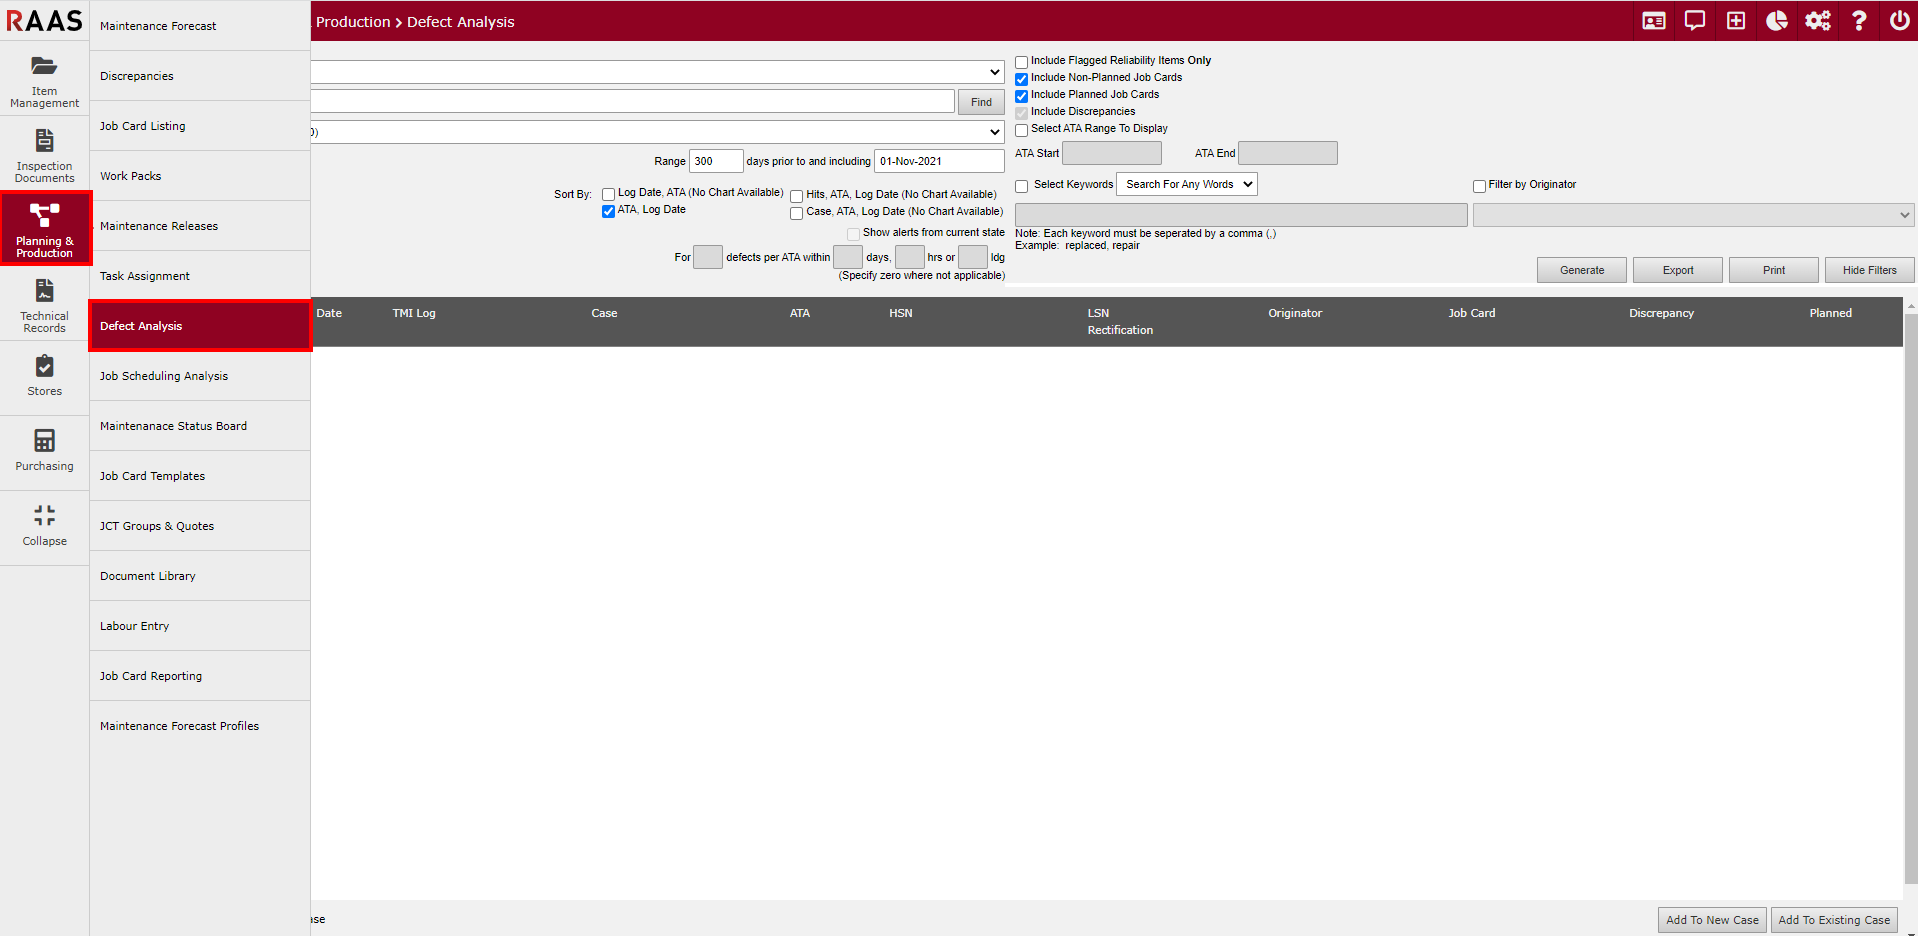Screen dimensions: 1918x936
Task: Open Technical Records in sidebar
Action: (44, 304)
